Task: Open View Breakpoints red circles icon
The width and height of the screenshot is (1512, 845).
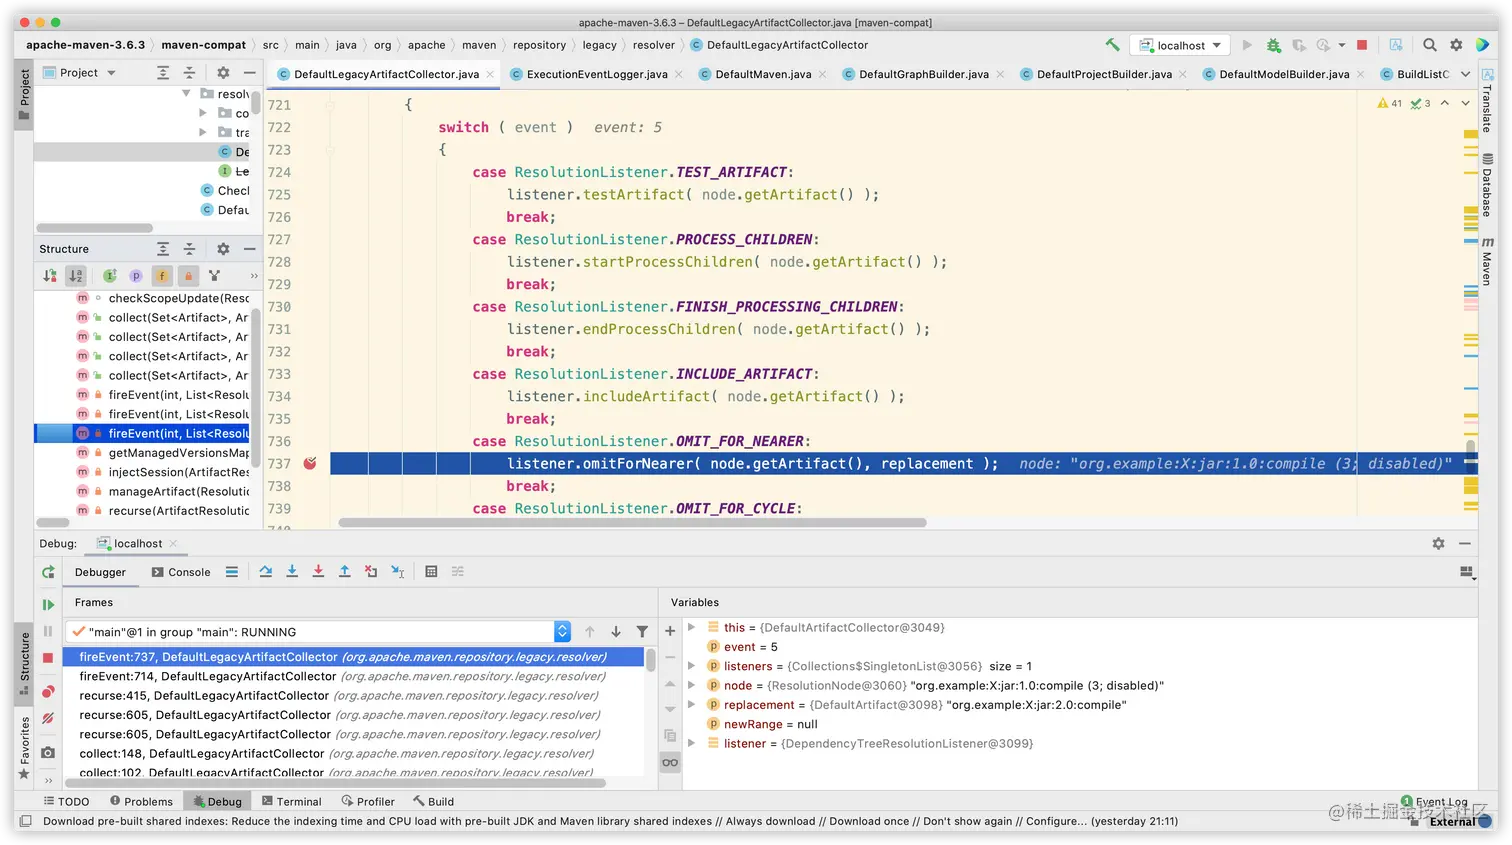Action: (48, 692)
